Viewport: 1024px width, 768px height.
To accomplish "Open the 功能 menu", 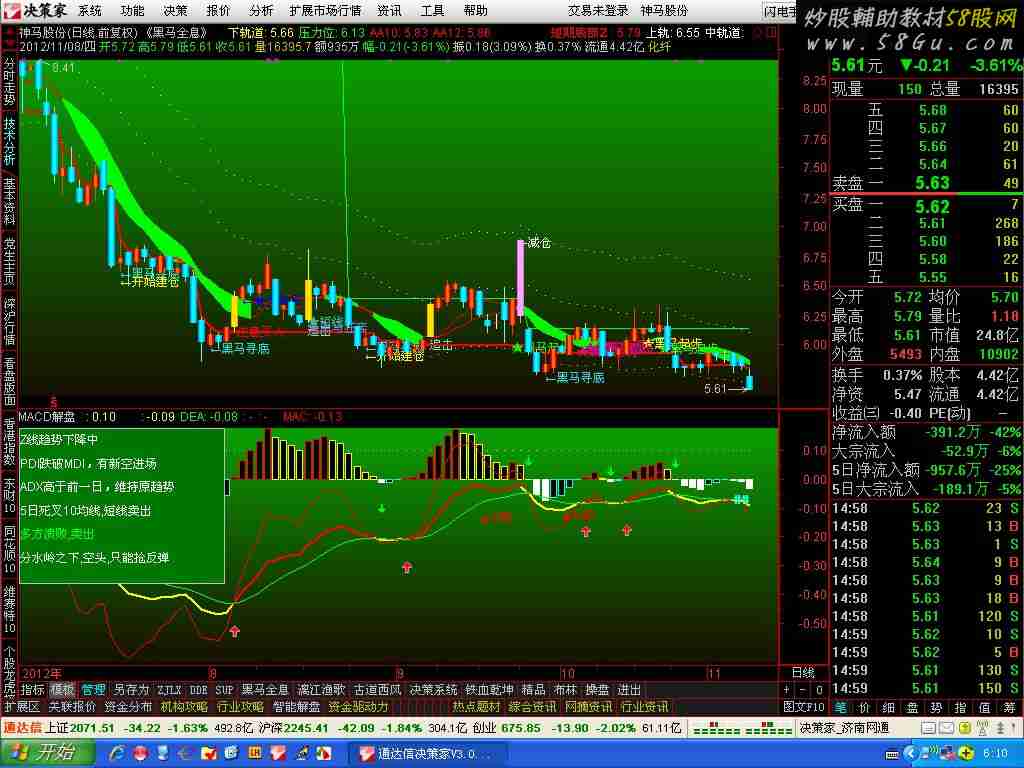I will (x=133, y=10).
